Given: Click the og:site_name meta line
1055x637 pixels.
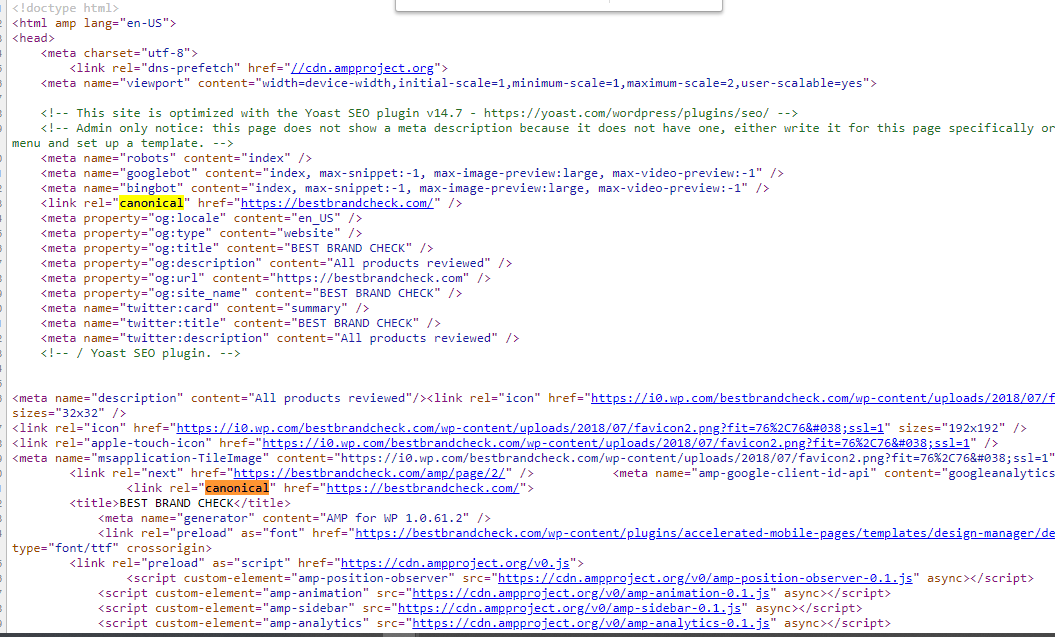Looking at the screenshot, I should 252,293.
